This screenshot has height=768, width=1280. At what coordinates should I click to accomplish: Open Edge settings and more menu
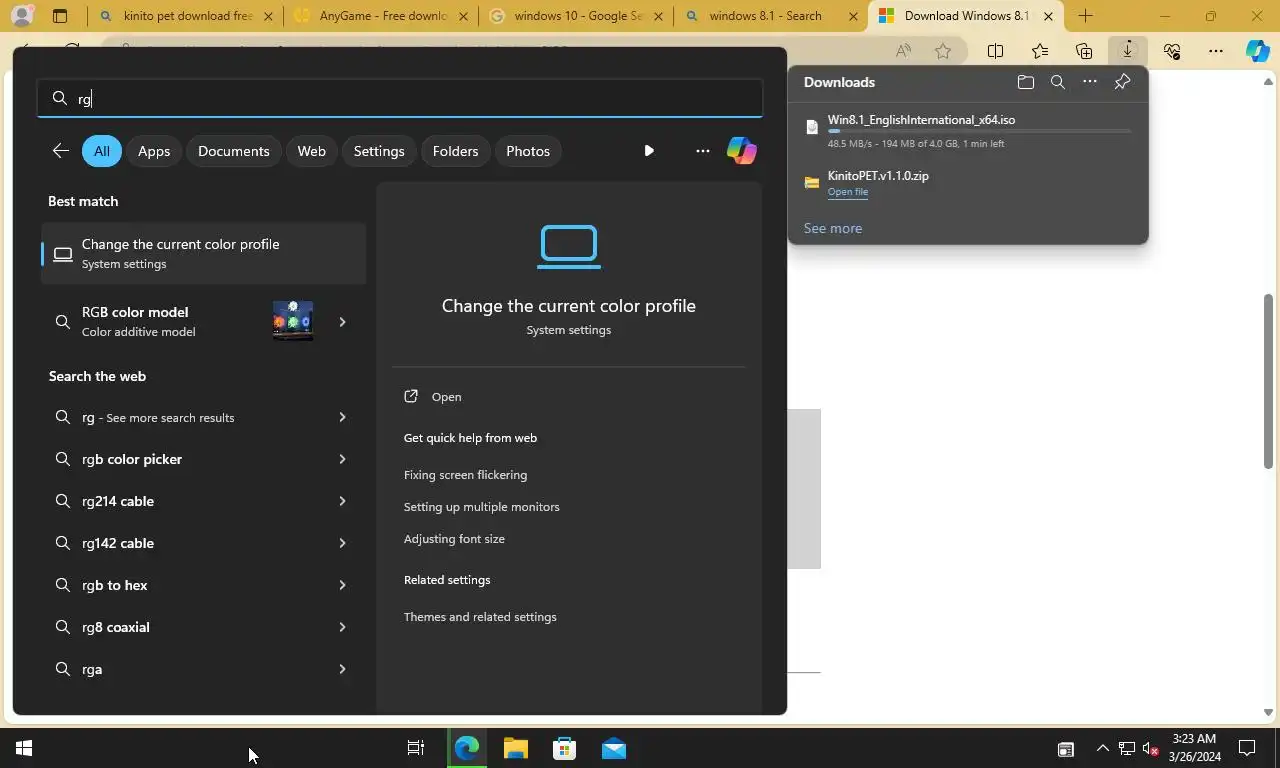pos(1215,50)
